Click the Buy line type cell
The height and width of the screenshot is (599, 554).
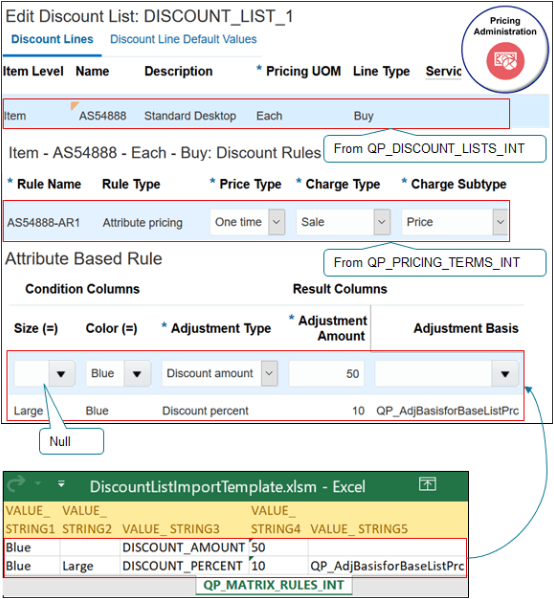pos(363,116)
